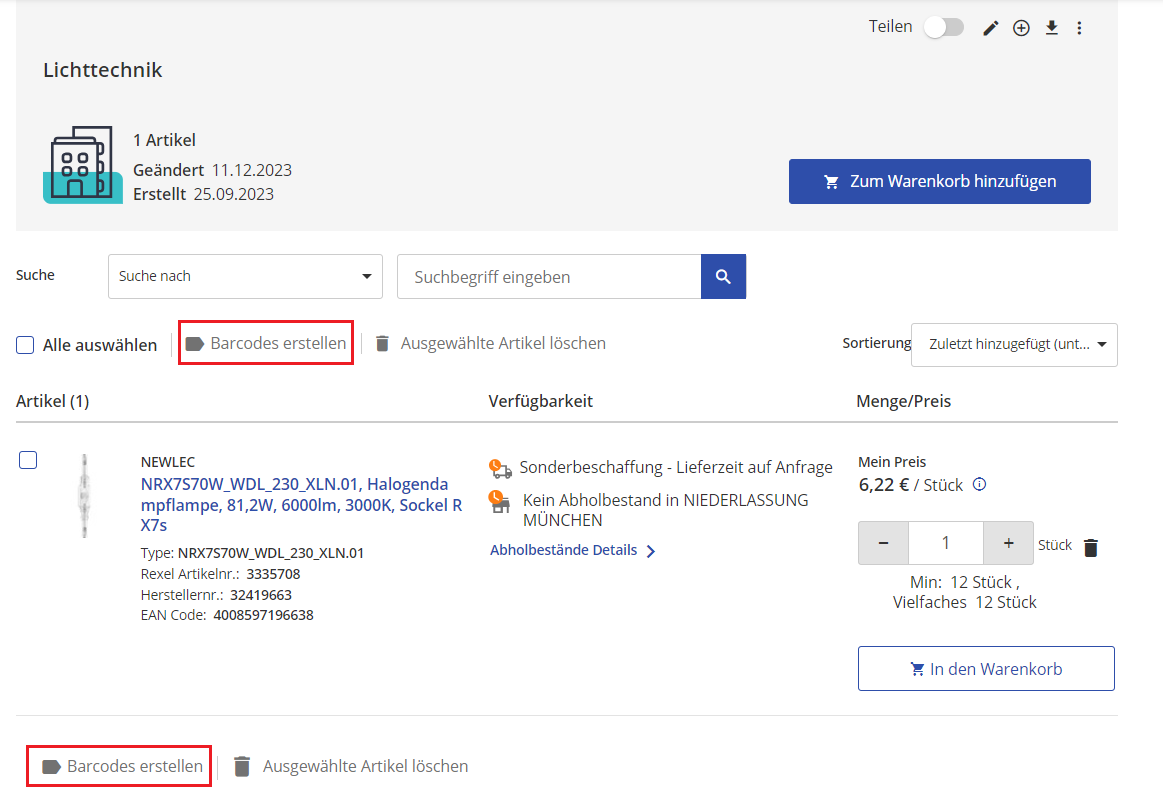The width and height of the screenshot is (1163, 799).
Task: Expand Abholbestände Details
Action: tap(572, 550)
